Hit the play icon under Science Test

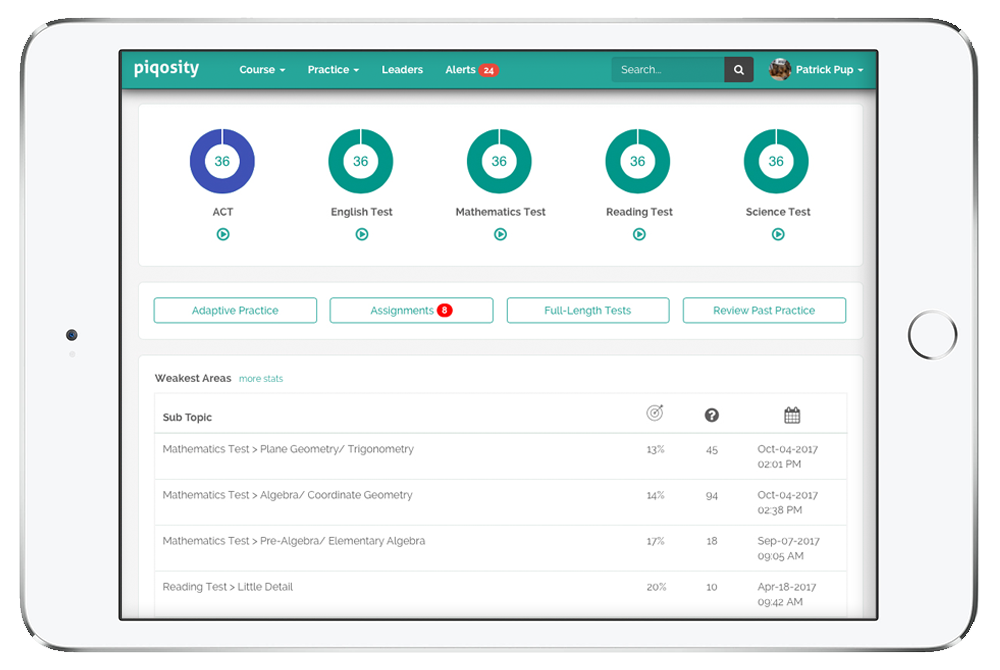tap(778, 234)
